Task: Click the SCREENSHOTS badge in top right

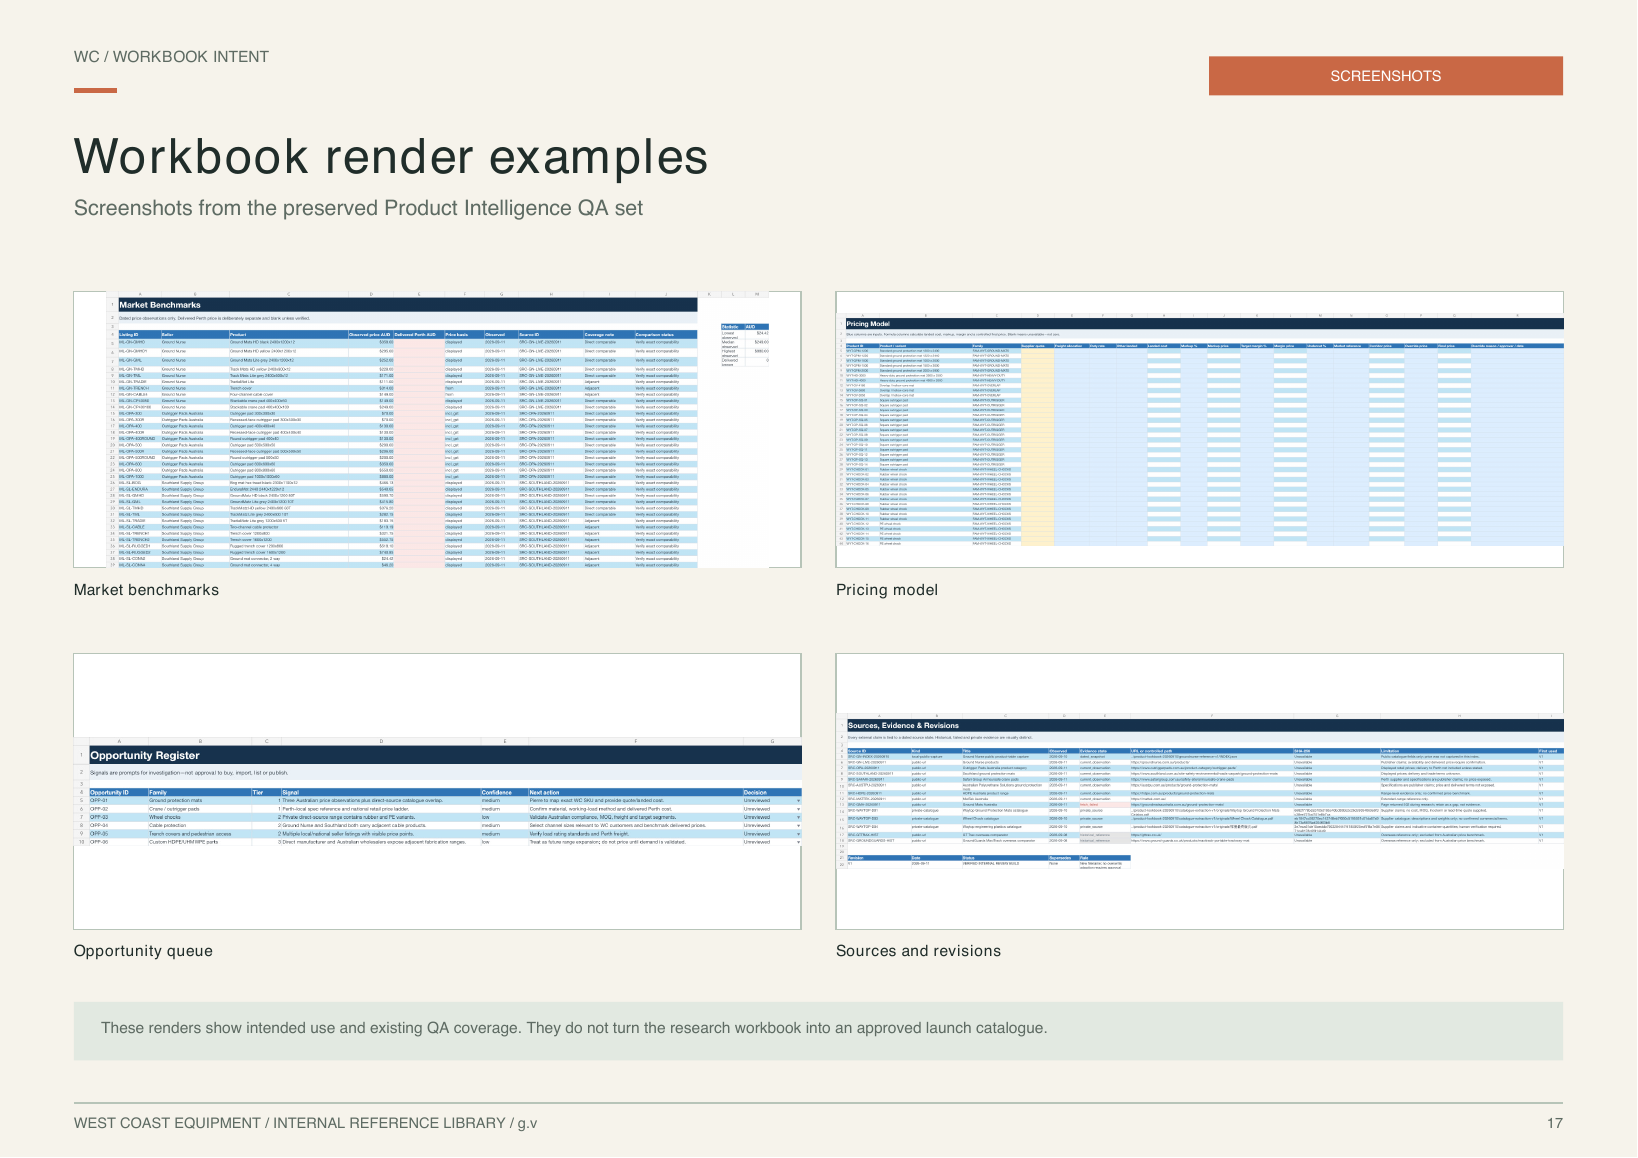Action: pyautogui.click(x=1385, y=76)
